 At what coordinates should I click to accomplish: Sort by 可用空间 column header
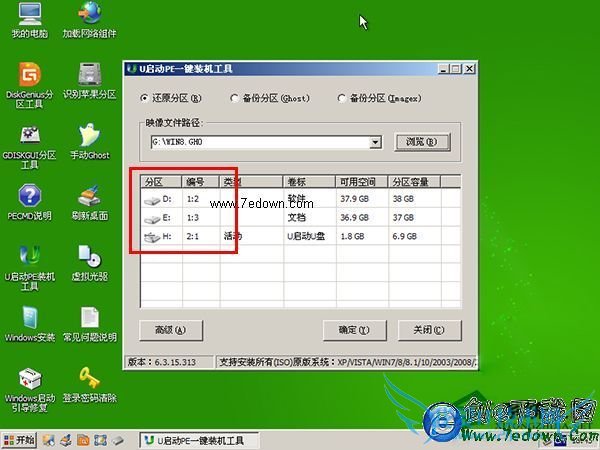(x=362, y=182)
